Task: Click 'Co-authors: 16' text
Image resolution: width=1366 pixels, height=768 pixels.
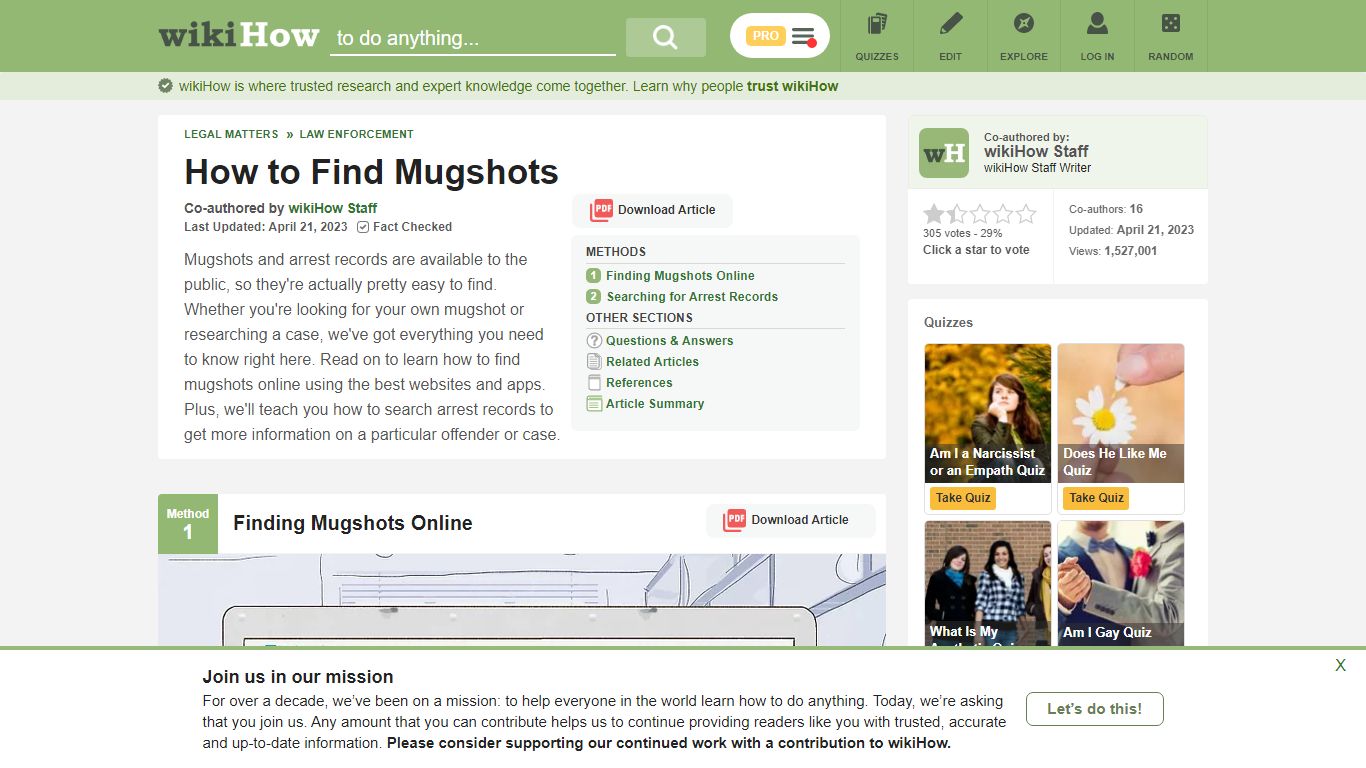Action: [x=1106, y=209]
